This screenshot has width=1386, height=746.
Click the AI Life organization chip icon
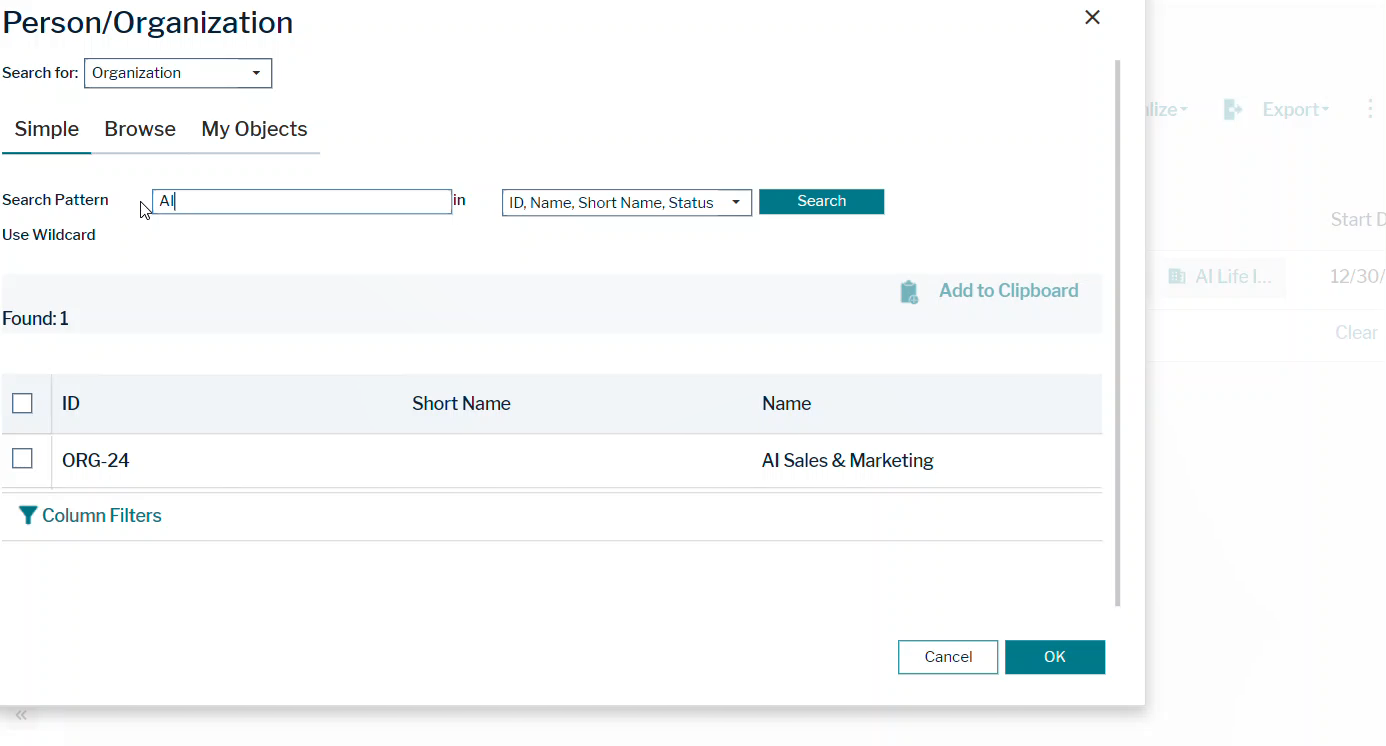click(x=1177, y=277)
